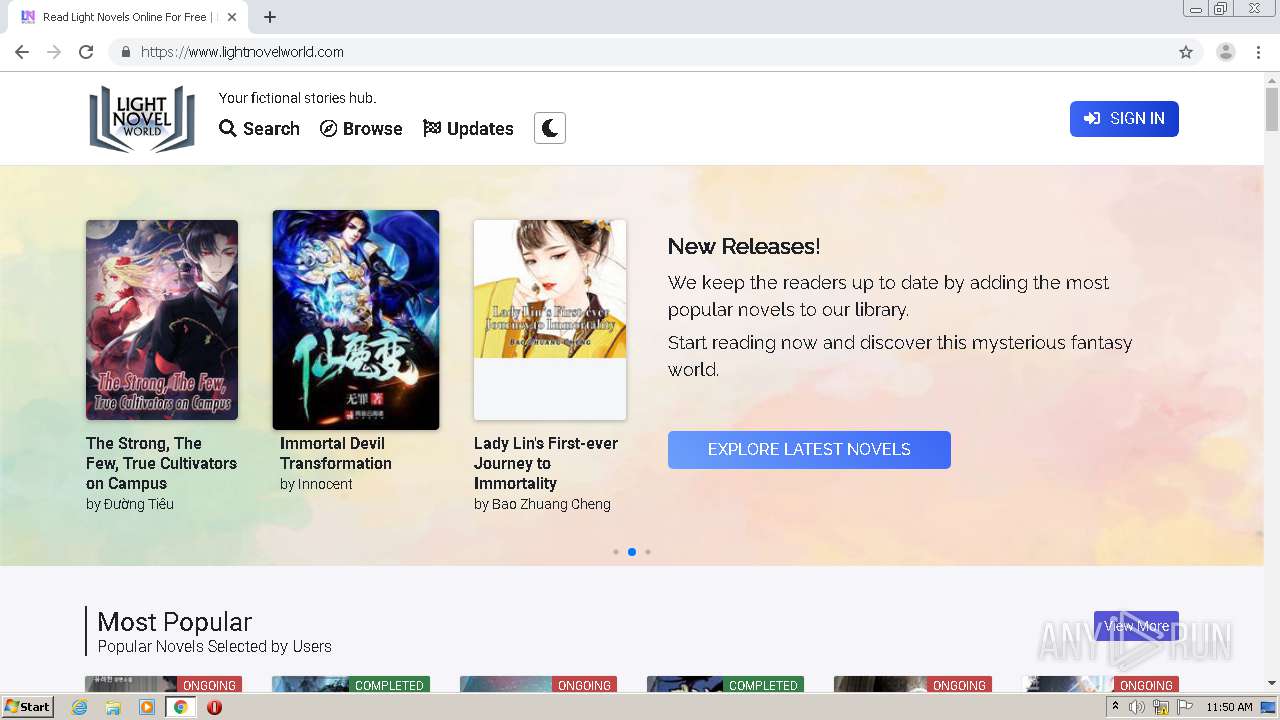This screenshot has height=720, width=1280.
Task: Click author text by Bao Zhuang Cheng
Action: point(542,504)
